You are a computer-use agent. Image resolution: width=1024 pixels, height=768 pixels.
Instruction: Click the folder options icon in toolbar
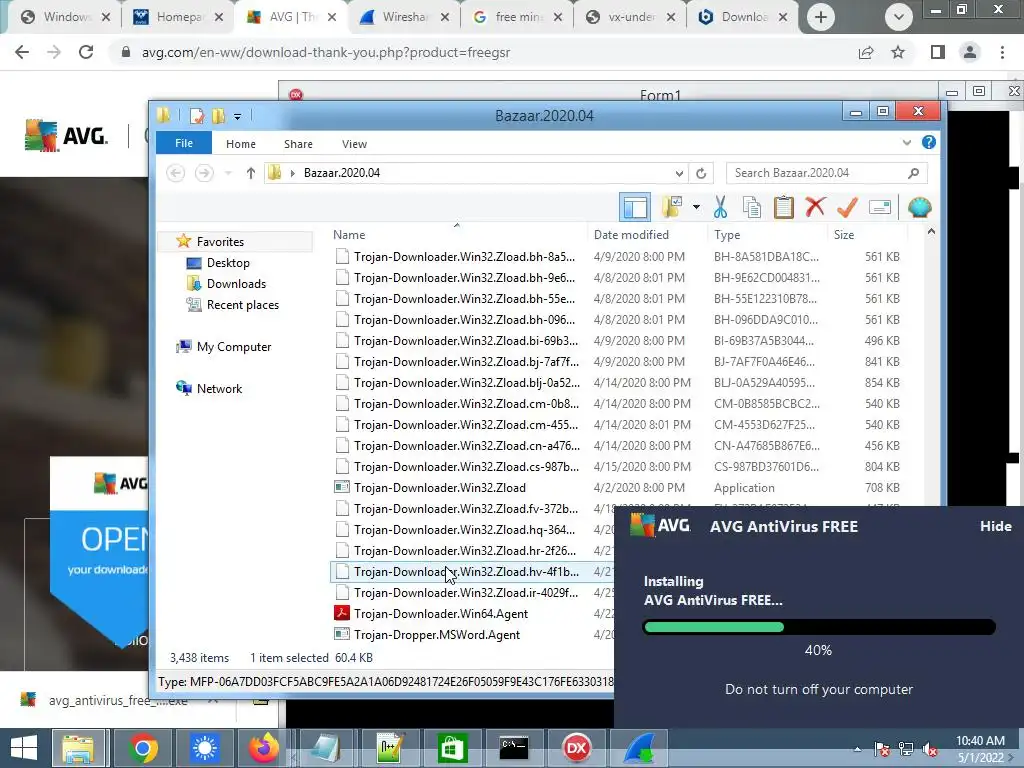673,207
